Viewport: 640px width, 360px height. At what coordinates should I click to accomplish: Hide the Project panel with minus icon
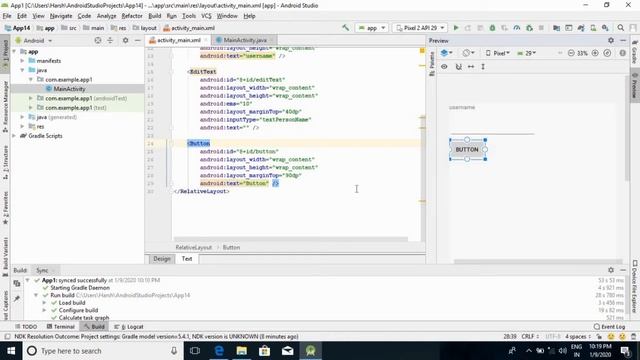click(138, 40)
